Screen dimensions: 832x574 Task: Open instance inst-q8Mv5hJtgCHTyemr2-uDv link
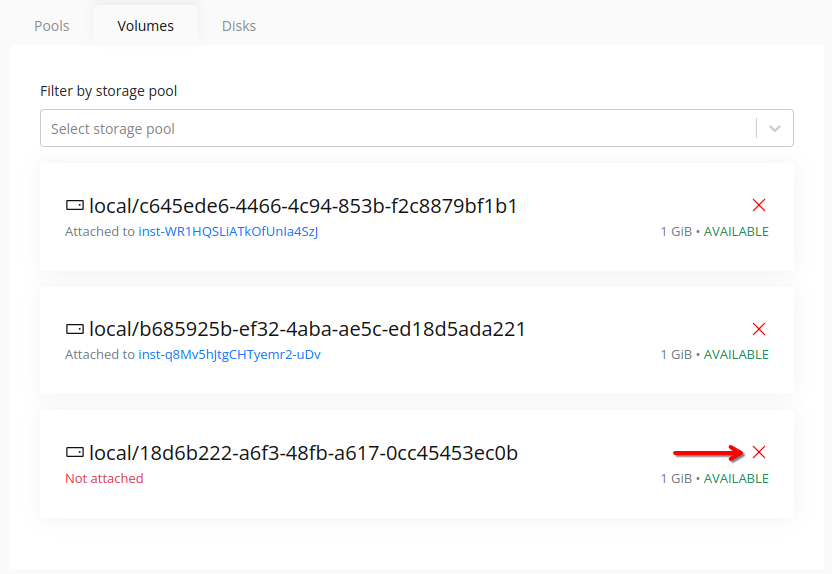(x=230, y=354)
